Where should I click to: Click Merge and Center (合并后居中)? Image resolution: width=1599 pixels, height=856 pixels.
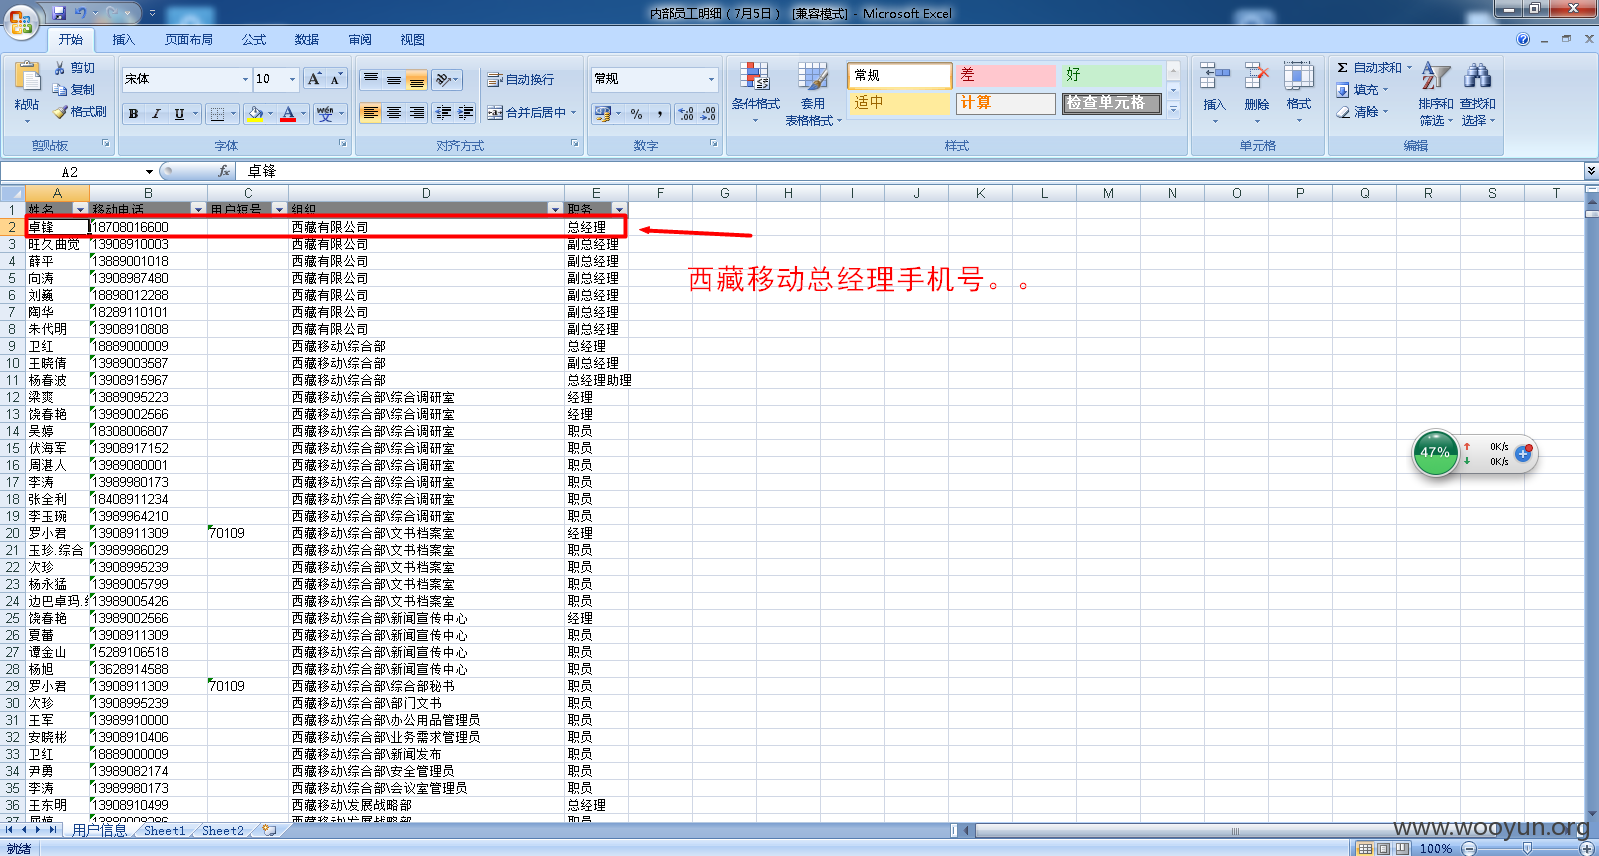point(527,113)
